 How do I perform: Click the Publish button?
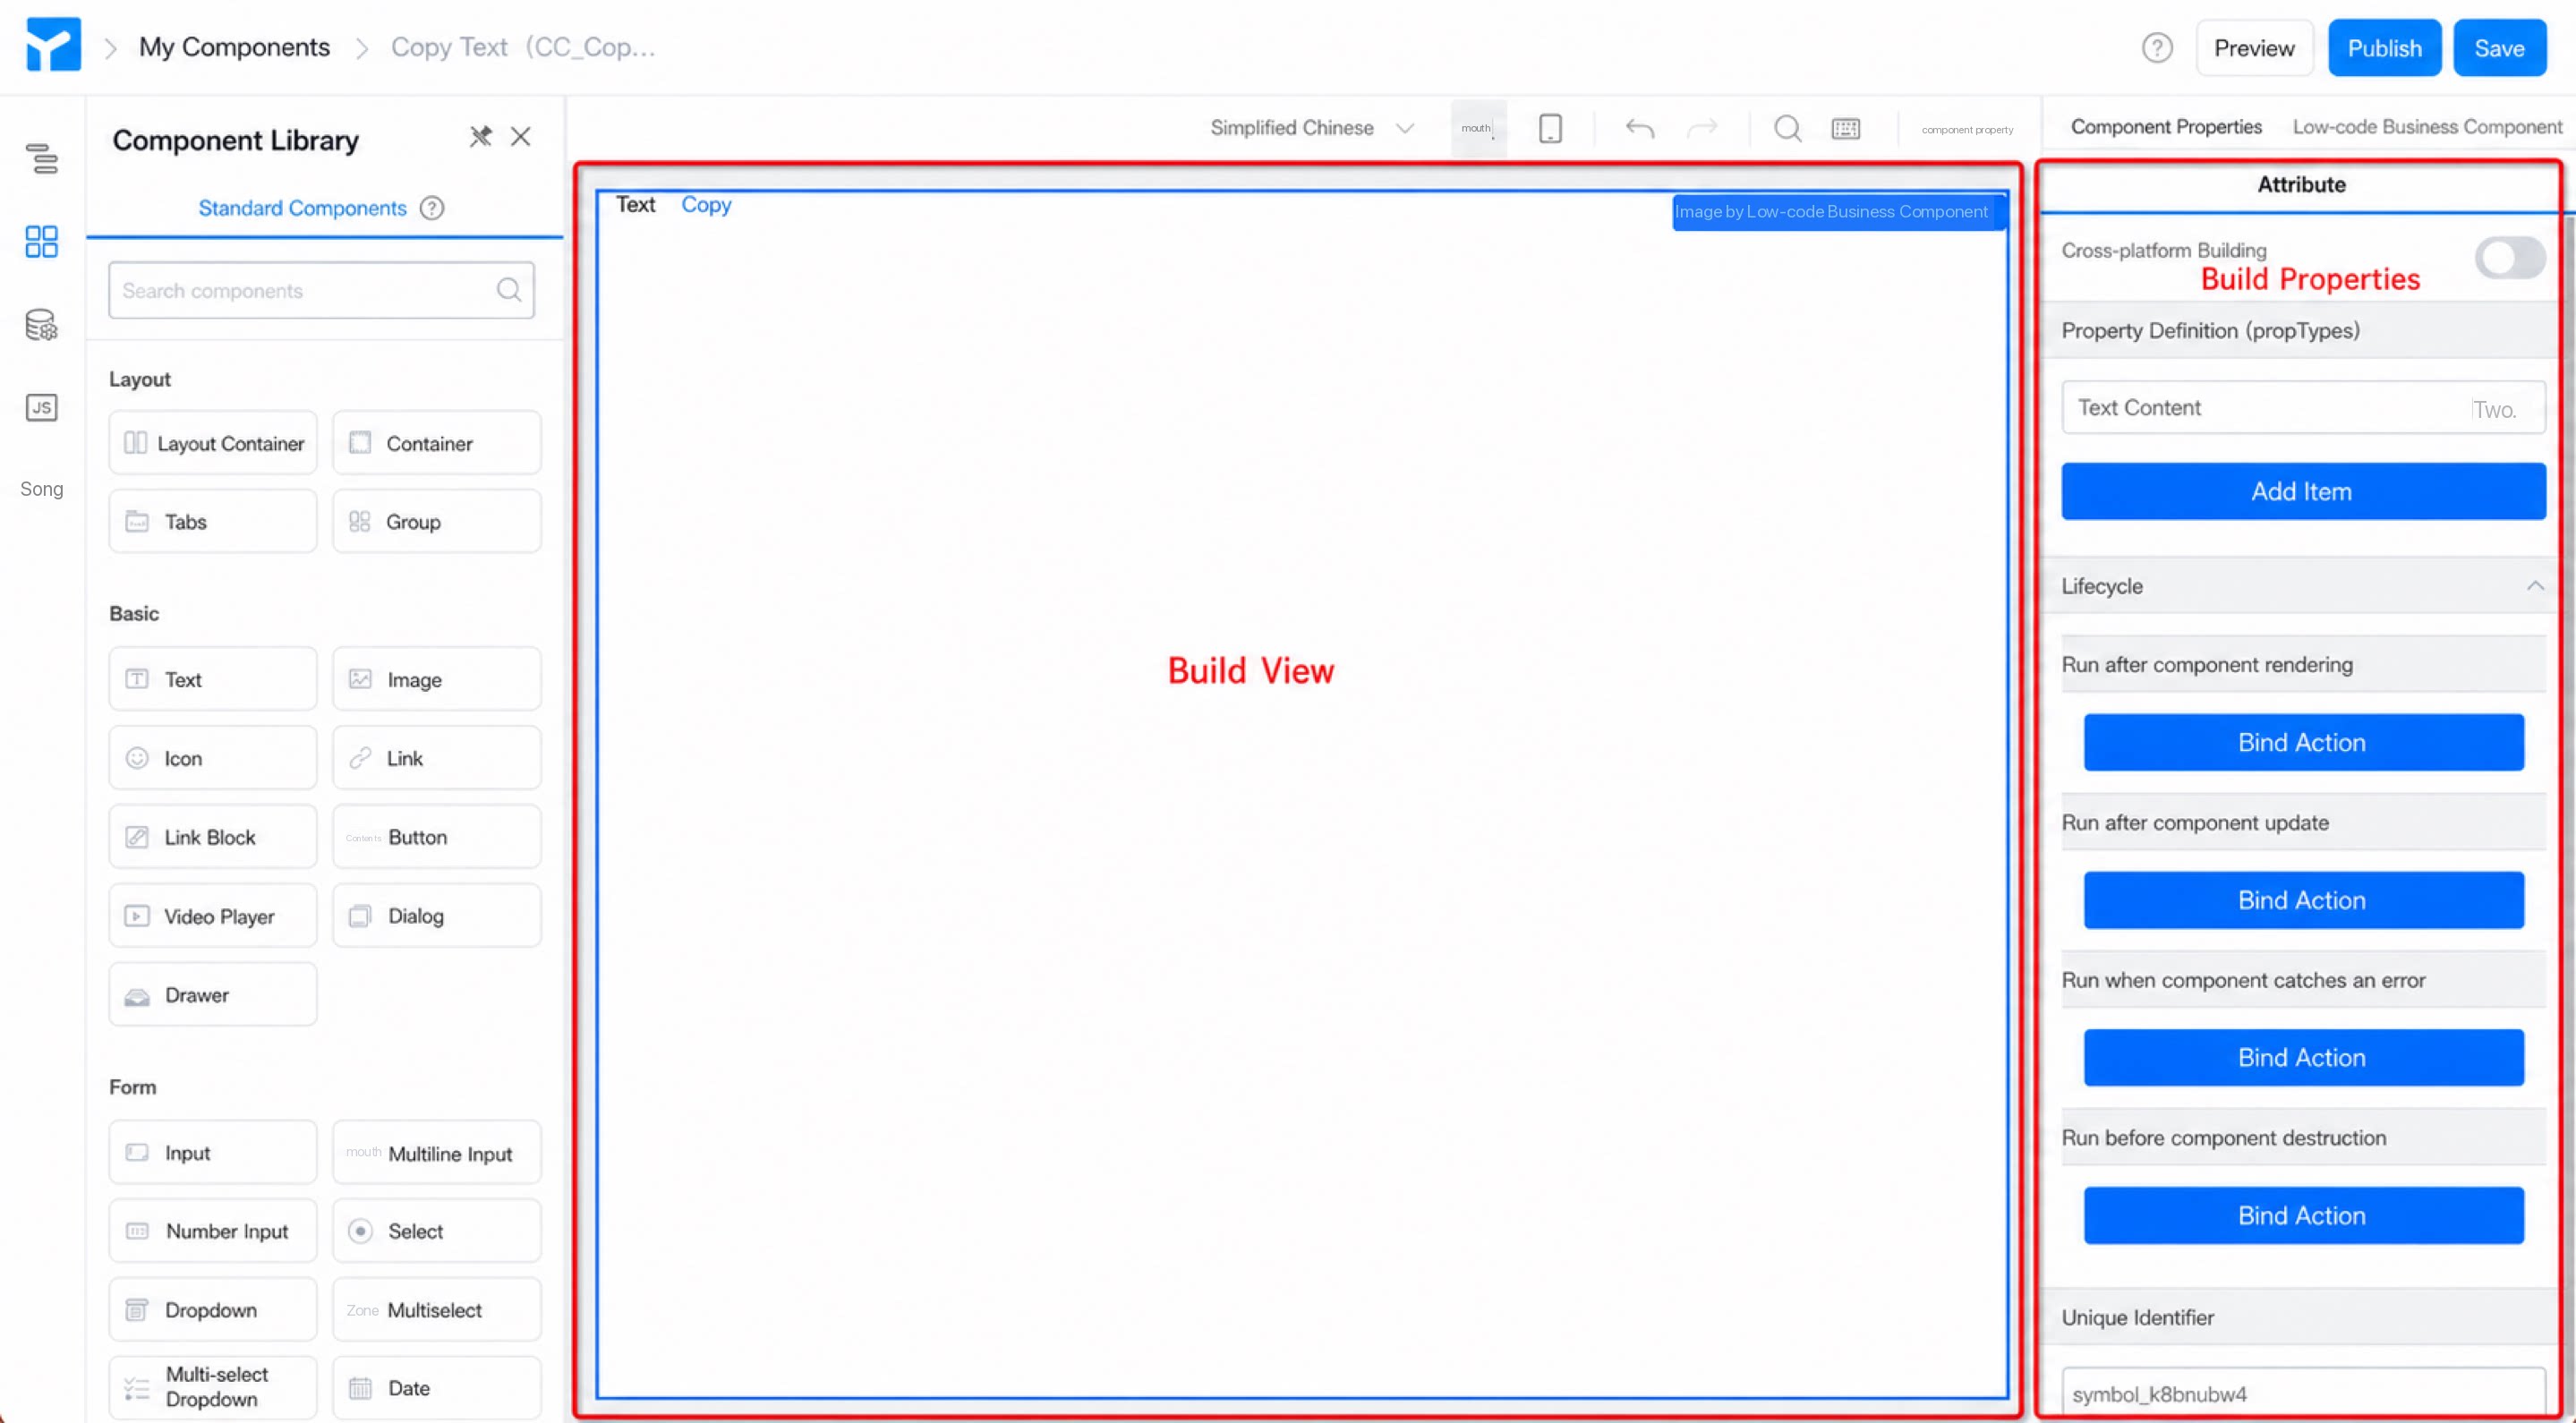pos(2384,48)
